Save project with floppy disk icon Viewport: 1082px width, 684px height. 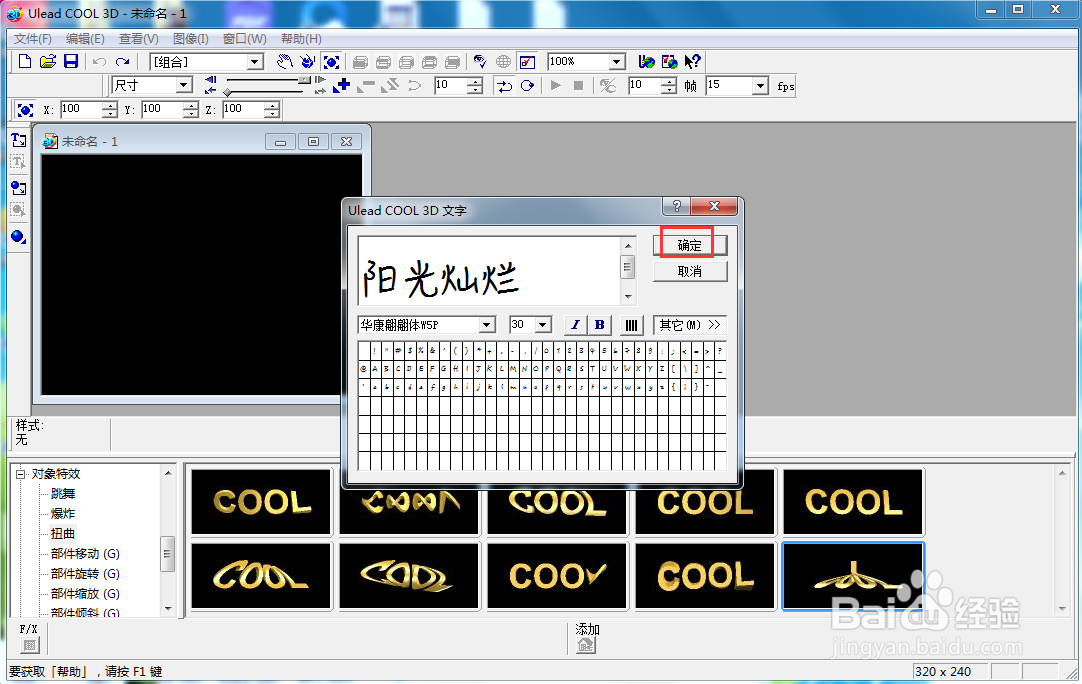pyautogui.click(x=70, y=61)
